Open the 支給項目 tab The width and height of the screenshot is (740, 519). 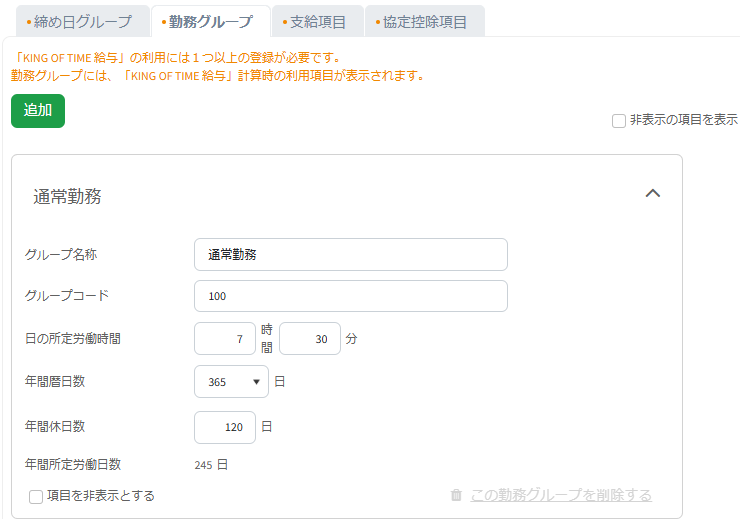coord(318,22)
